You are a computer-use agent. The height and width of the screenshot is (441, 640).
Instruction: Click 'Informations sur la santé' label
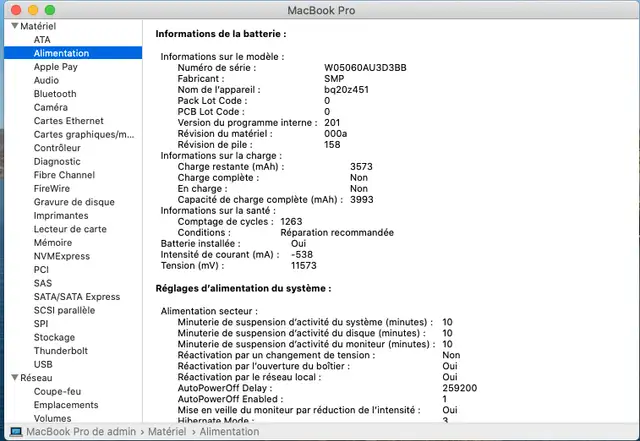[x=218, y=211]
